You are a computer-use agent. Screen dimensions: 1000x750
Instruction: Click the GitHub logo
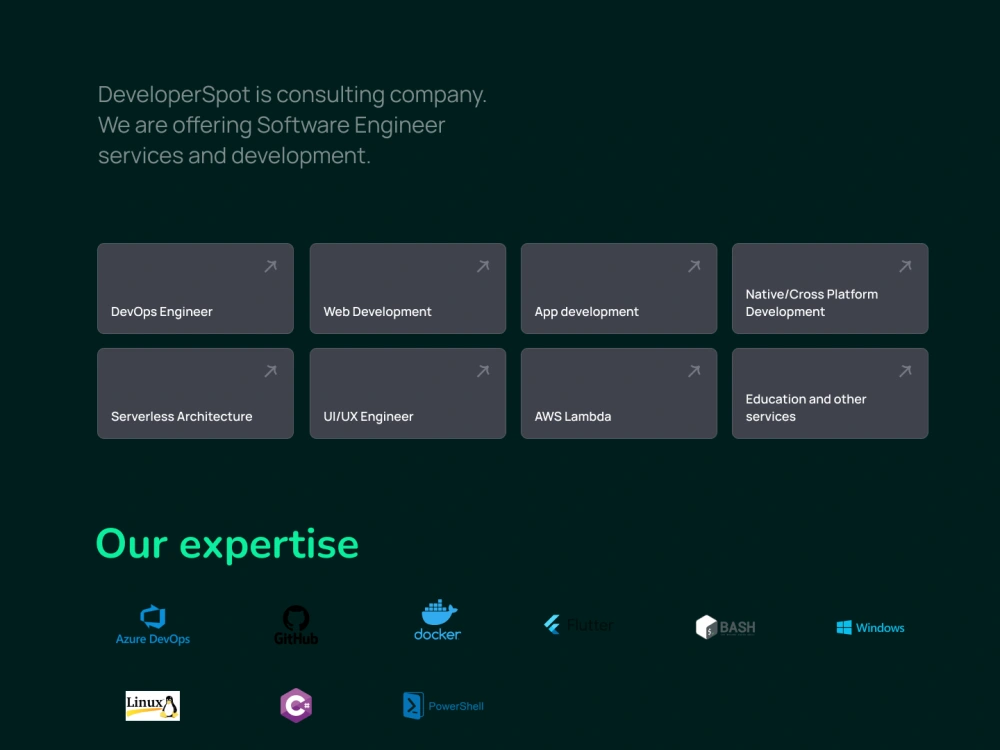tap(296, 625)
